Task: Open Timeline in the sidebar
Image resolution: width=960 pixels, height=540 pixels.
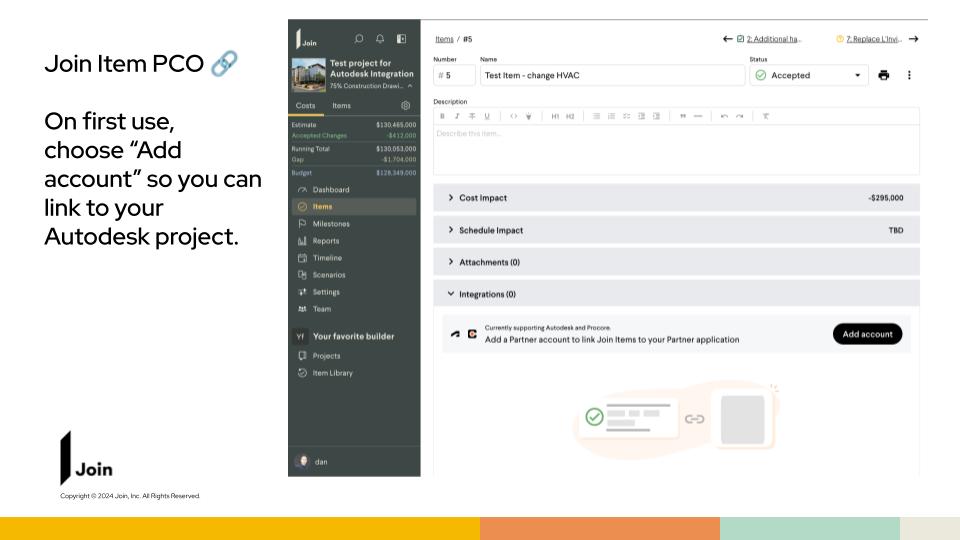Action: (354, 258)
